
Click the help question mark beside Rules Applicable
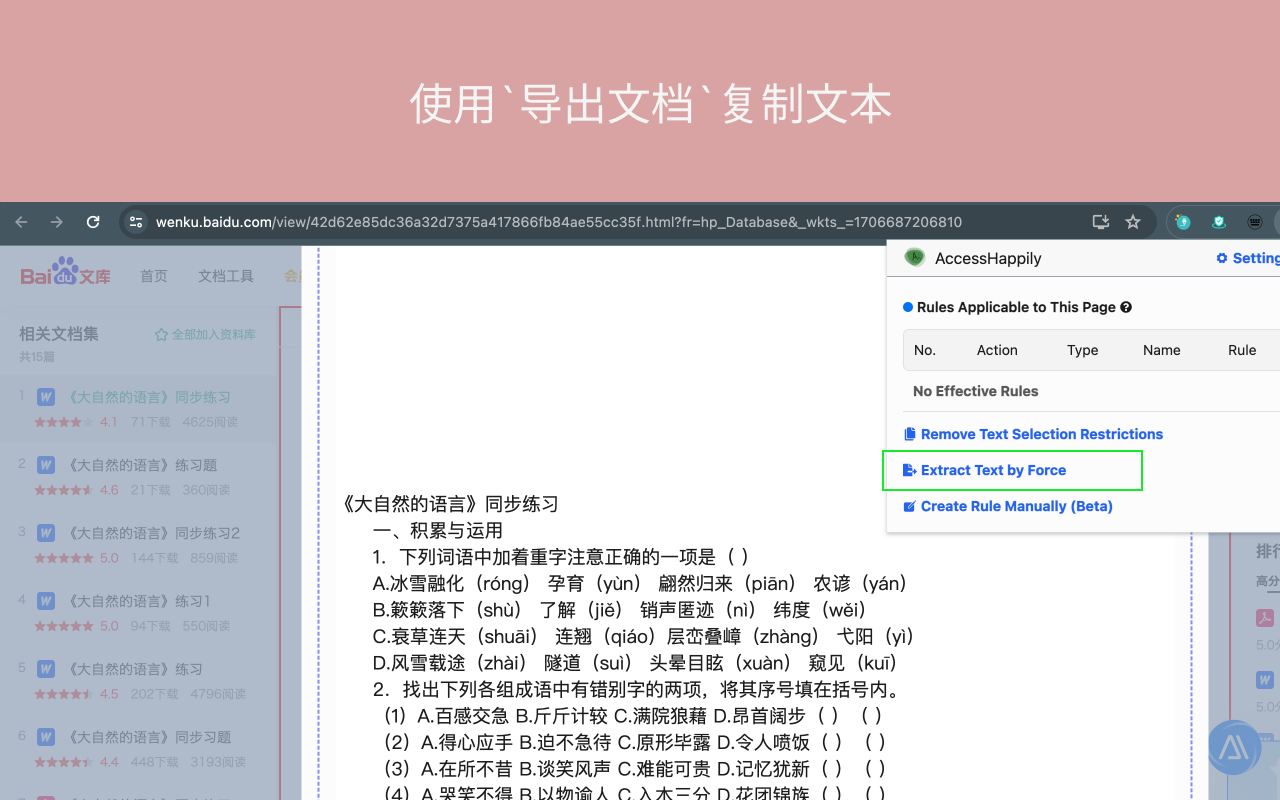1126,307
